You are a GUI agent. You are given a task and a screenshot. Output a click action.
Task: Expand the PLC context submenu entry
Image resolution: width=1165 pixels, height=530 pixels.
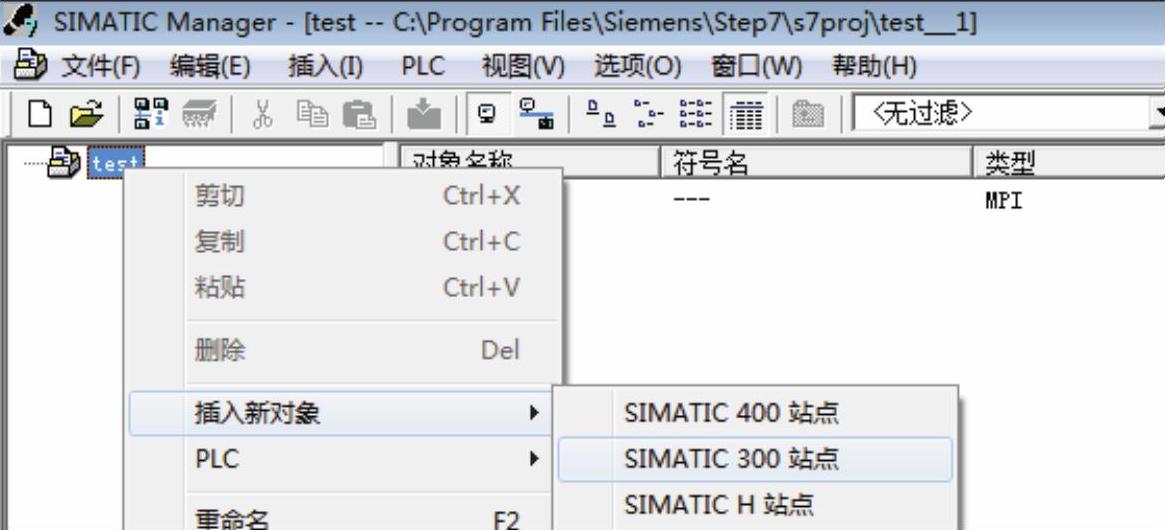[x=343, y=459]
